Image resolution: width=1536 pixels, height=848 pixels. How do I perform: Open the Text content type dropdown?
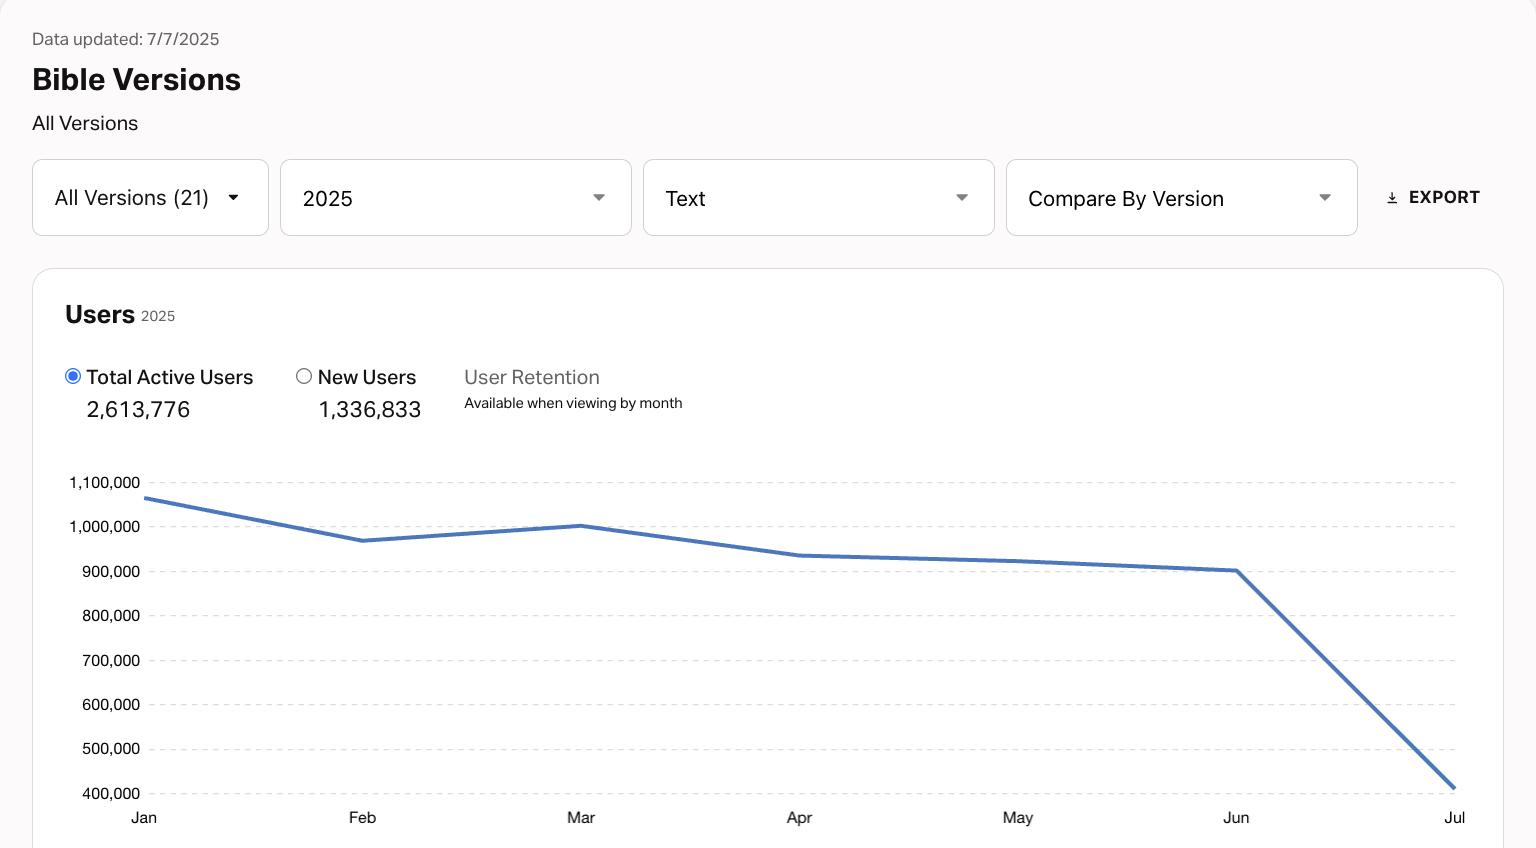coord(819,198)
